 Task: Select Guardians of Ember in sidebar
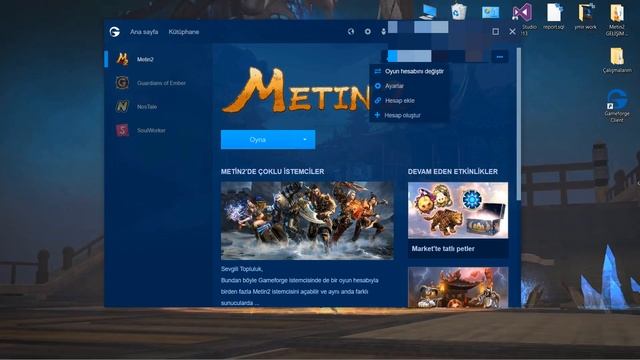158,83
